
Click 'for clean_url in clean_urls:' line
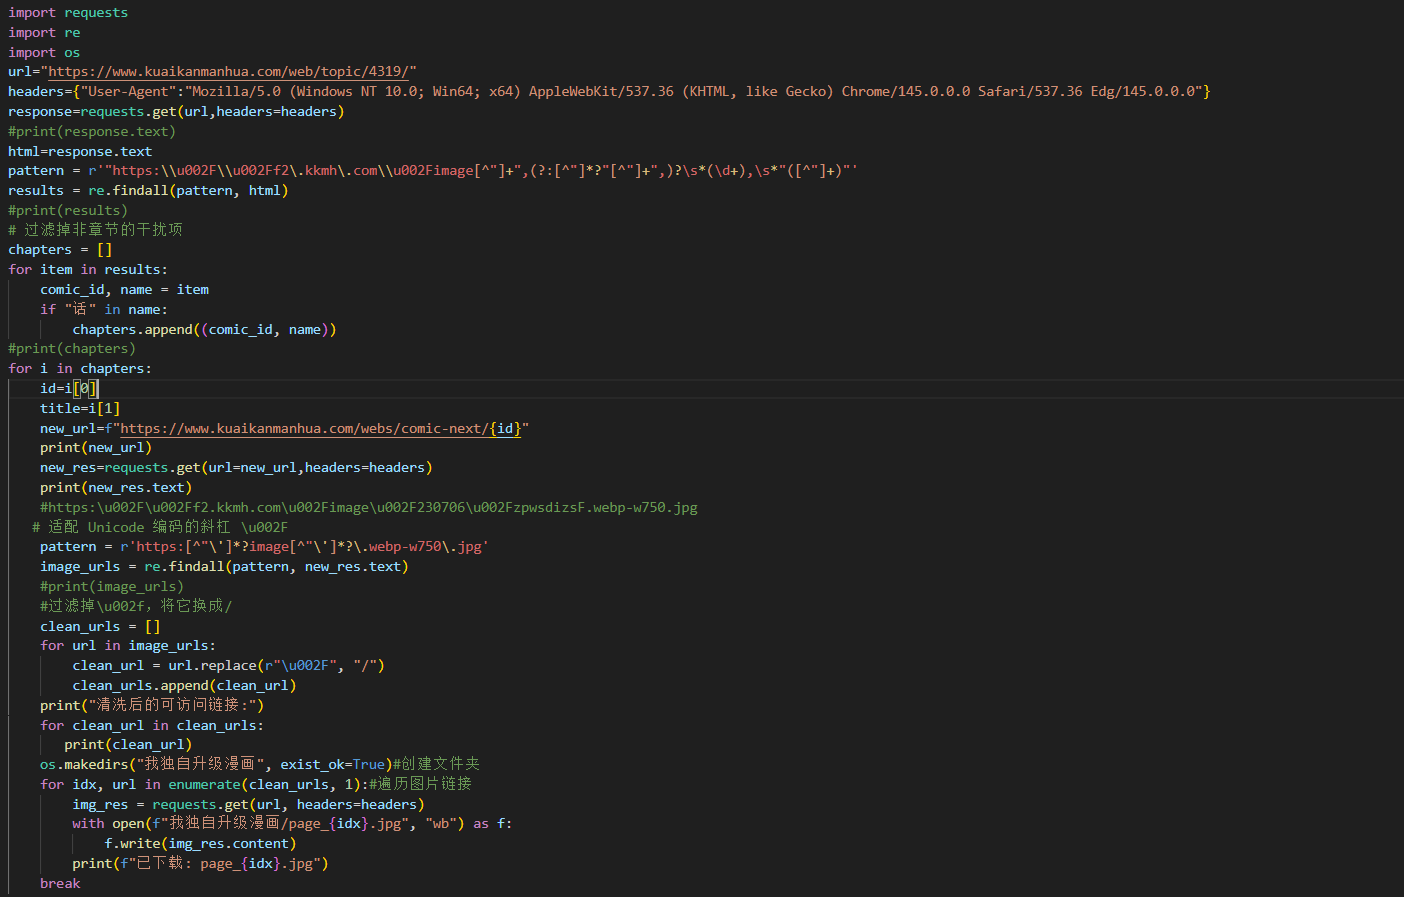click(x=152, y=726)
